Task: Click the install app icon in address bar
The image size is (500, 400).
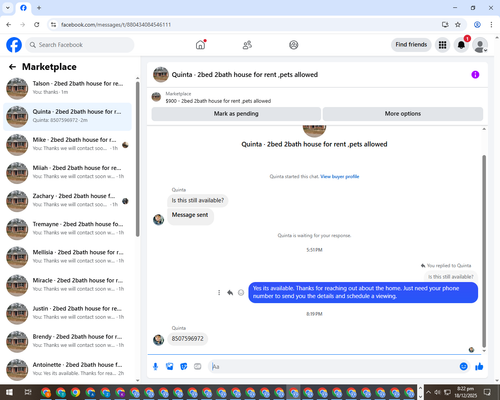Action: click(x=445, y=25)
